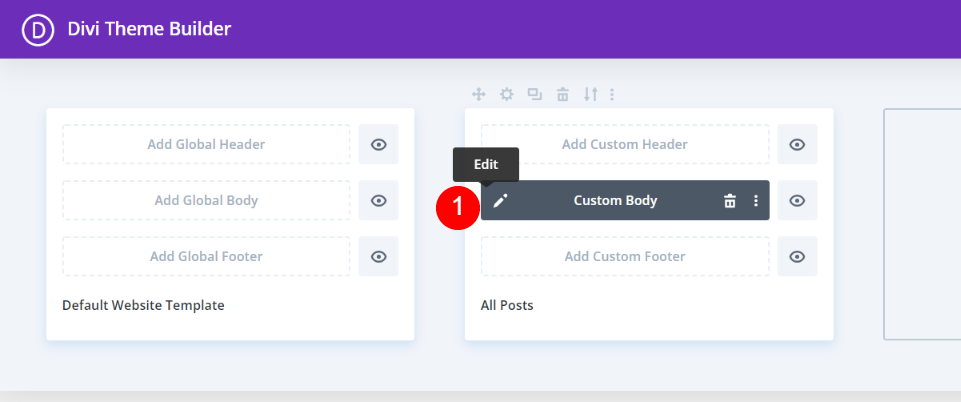Toggle visibility of Global Footer
This screenshot has height=402, width=961.
tap(379, 256)
